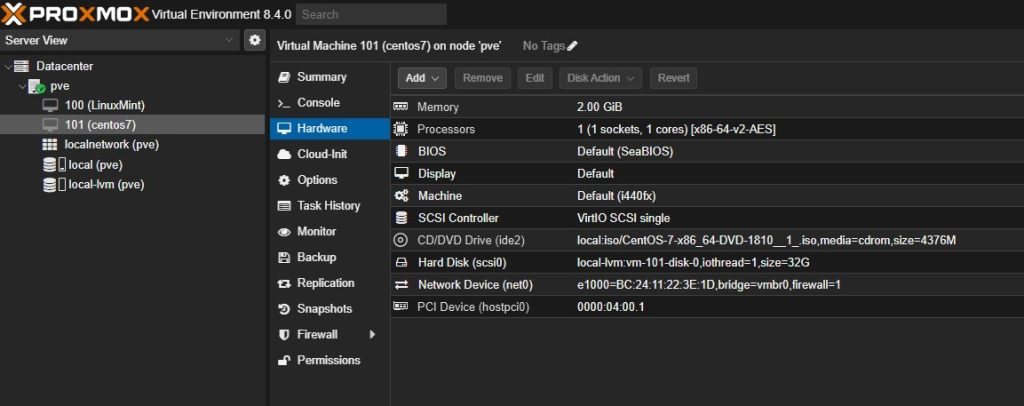Open the Summary tab
This screenshot has width=1024, height=406.
pos(329,77)
